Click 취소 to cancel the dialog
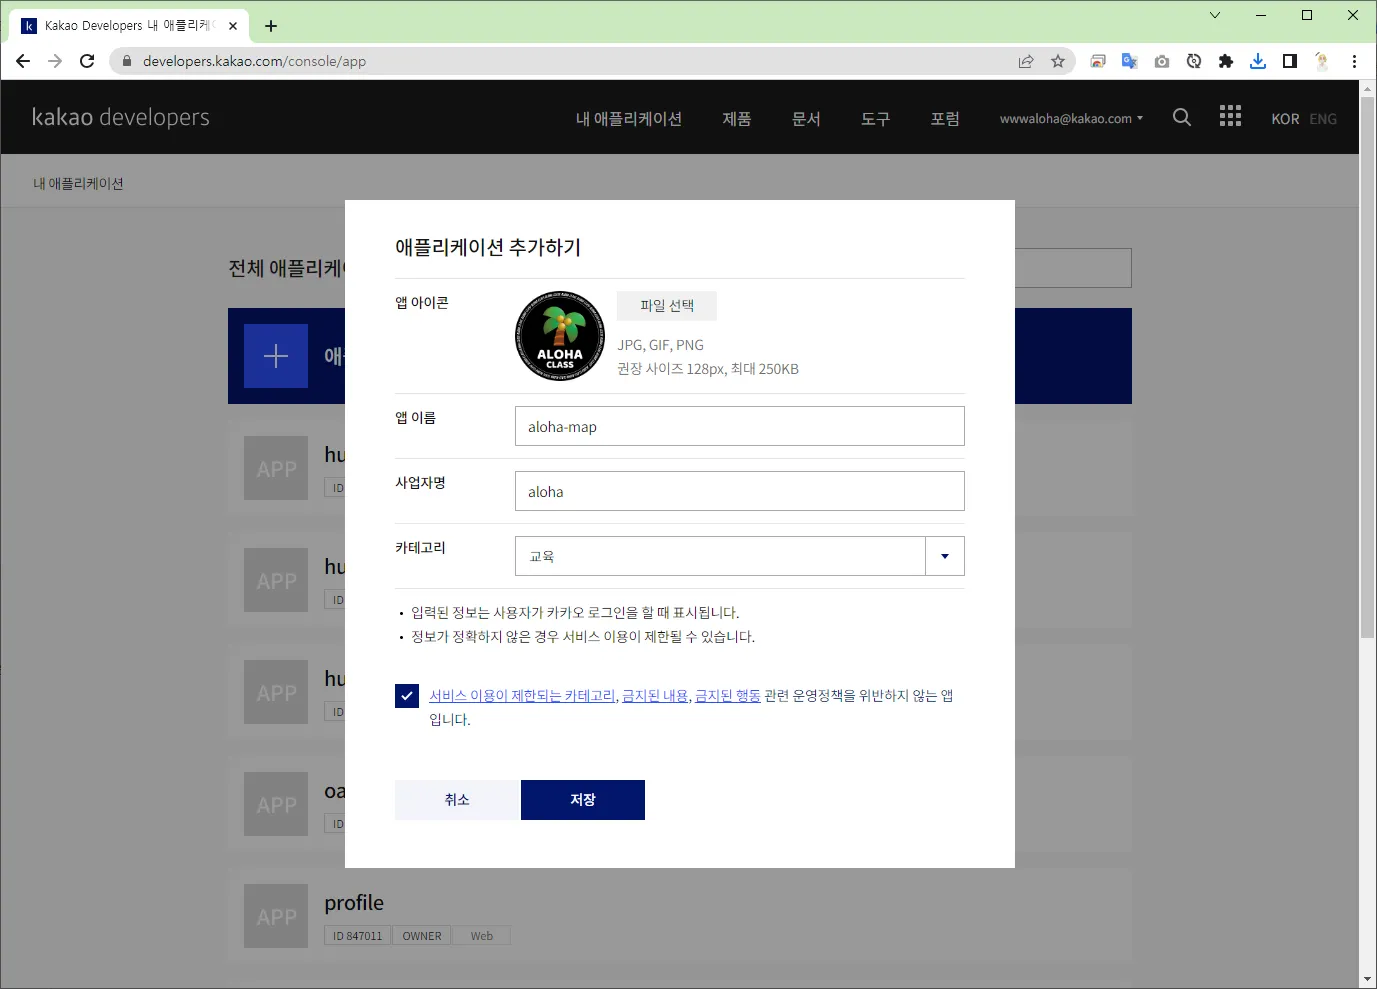The width and height of the screenshot is (1377, 989). pyautogui.click(x=457, y=800)
